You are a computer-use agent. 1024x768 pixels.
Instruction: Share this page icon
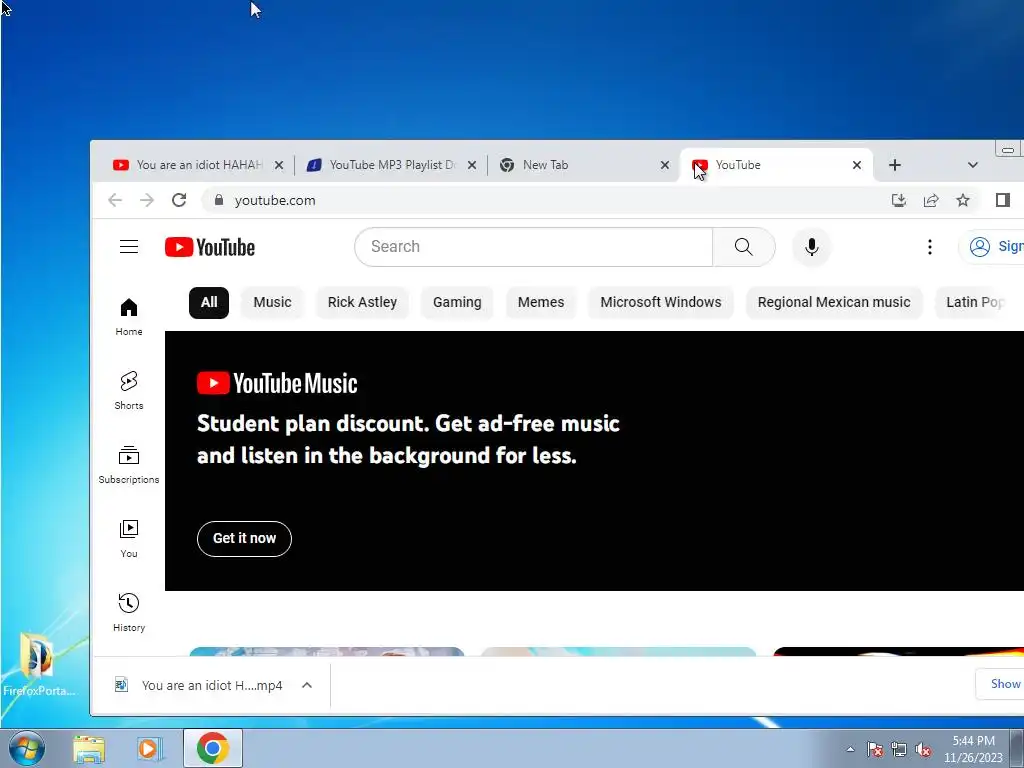(x=931, y=200)
